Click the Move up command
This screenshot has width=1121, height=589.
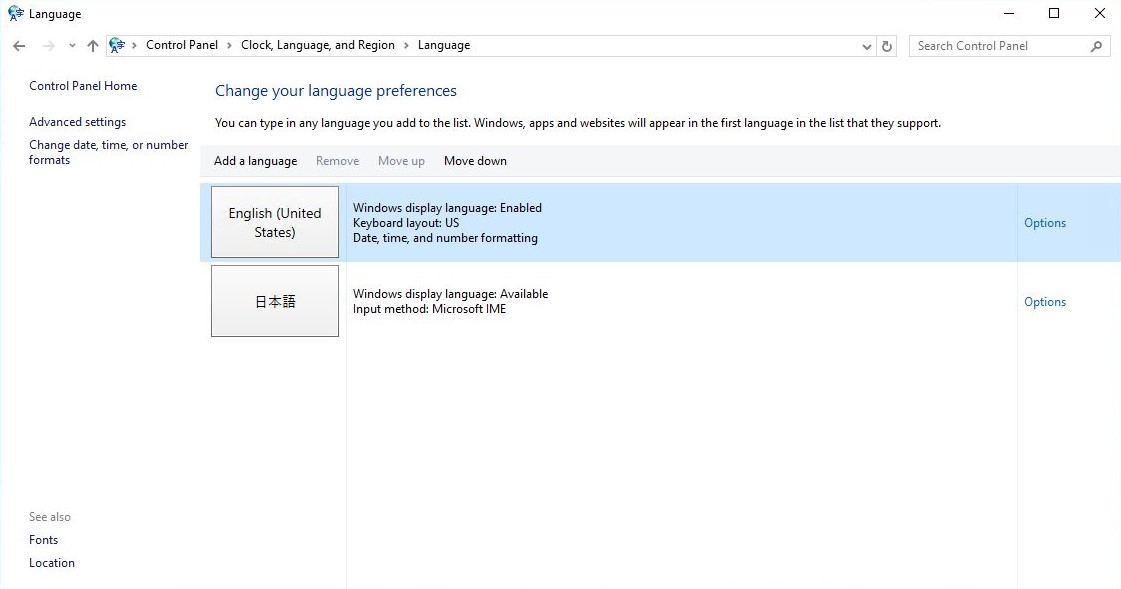click(401, 161)
